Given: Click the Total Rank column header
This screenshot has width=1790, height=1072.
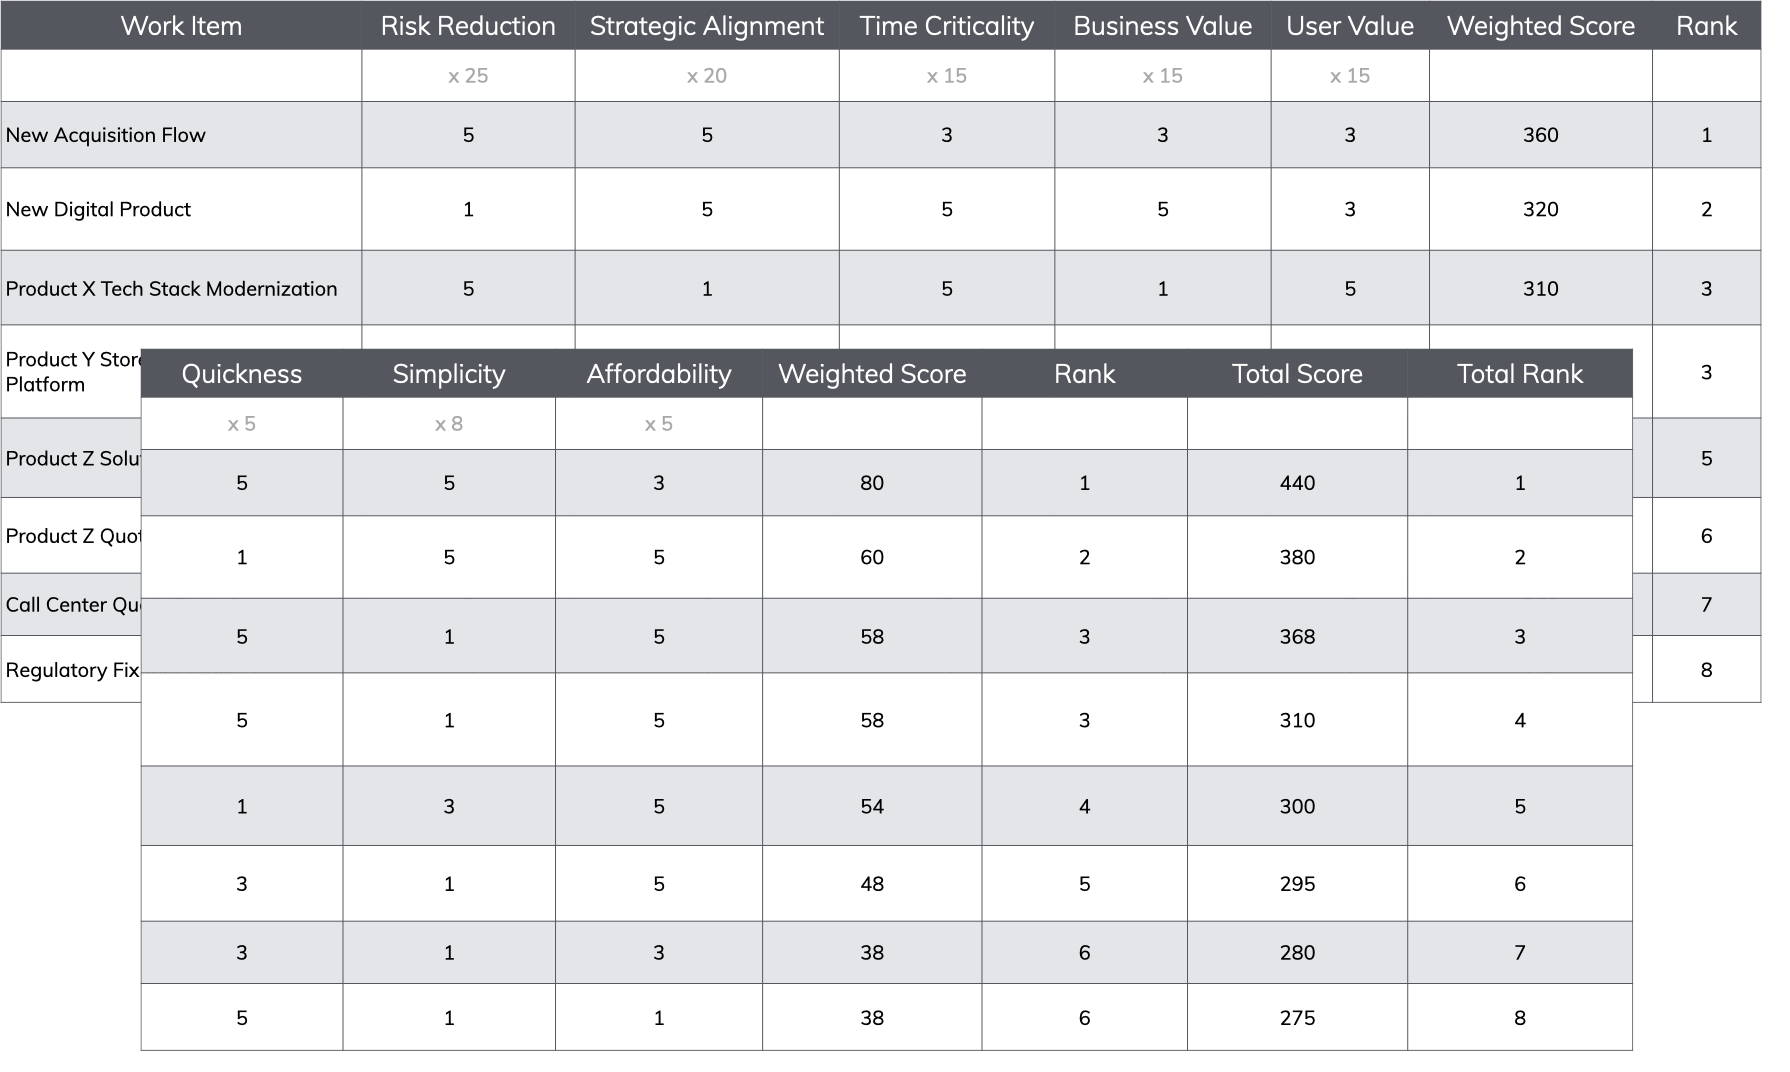Looking at the screenshot, I should pos(1520,373).
